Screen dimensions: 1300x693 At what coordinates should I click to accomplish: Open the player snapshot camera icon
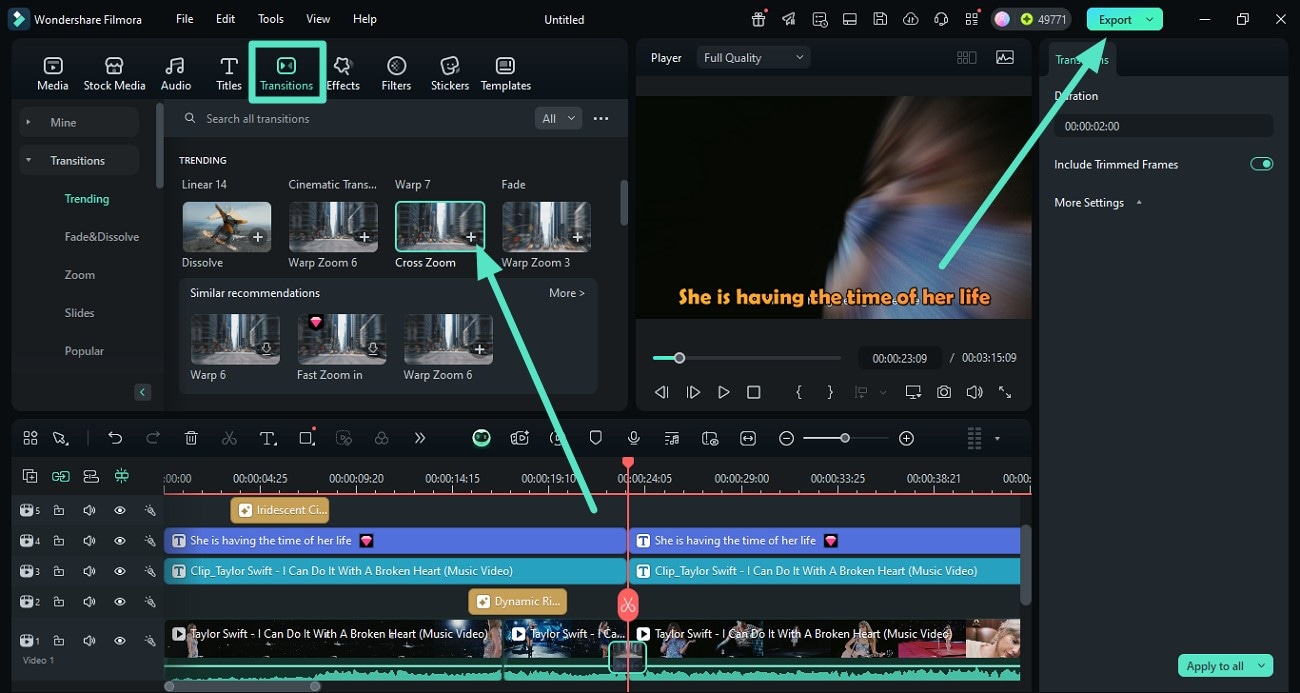pos(944,393)
